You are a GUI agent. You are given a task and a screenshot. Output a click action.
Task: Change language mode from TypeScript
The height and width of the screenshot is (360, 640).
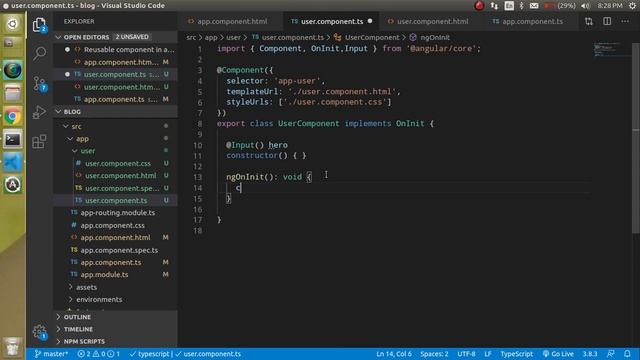[516, 354]
